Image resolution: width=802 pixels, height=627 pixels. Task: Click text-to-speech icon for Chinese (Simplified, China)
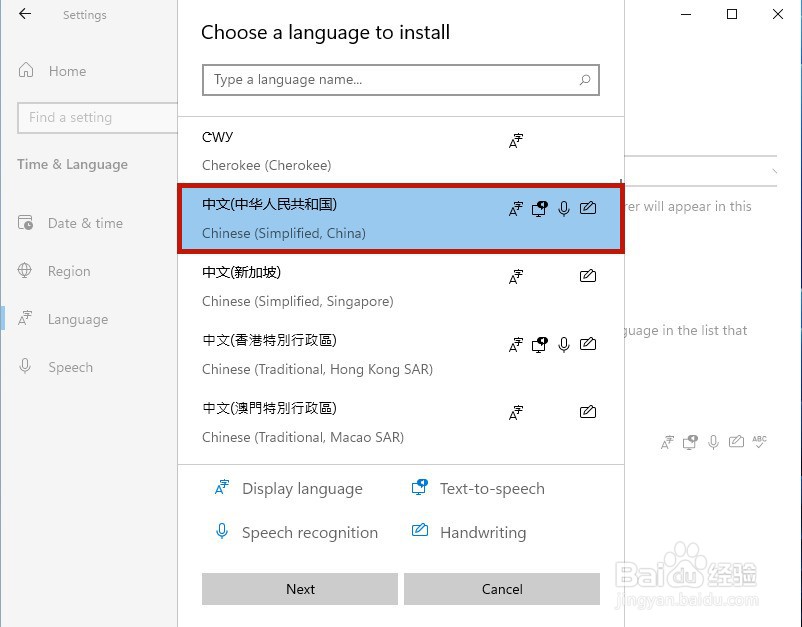pyautogui.click(x=540, y=209)
